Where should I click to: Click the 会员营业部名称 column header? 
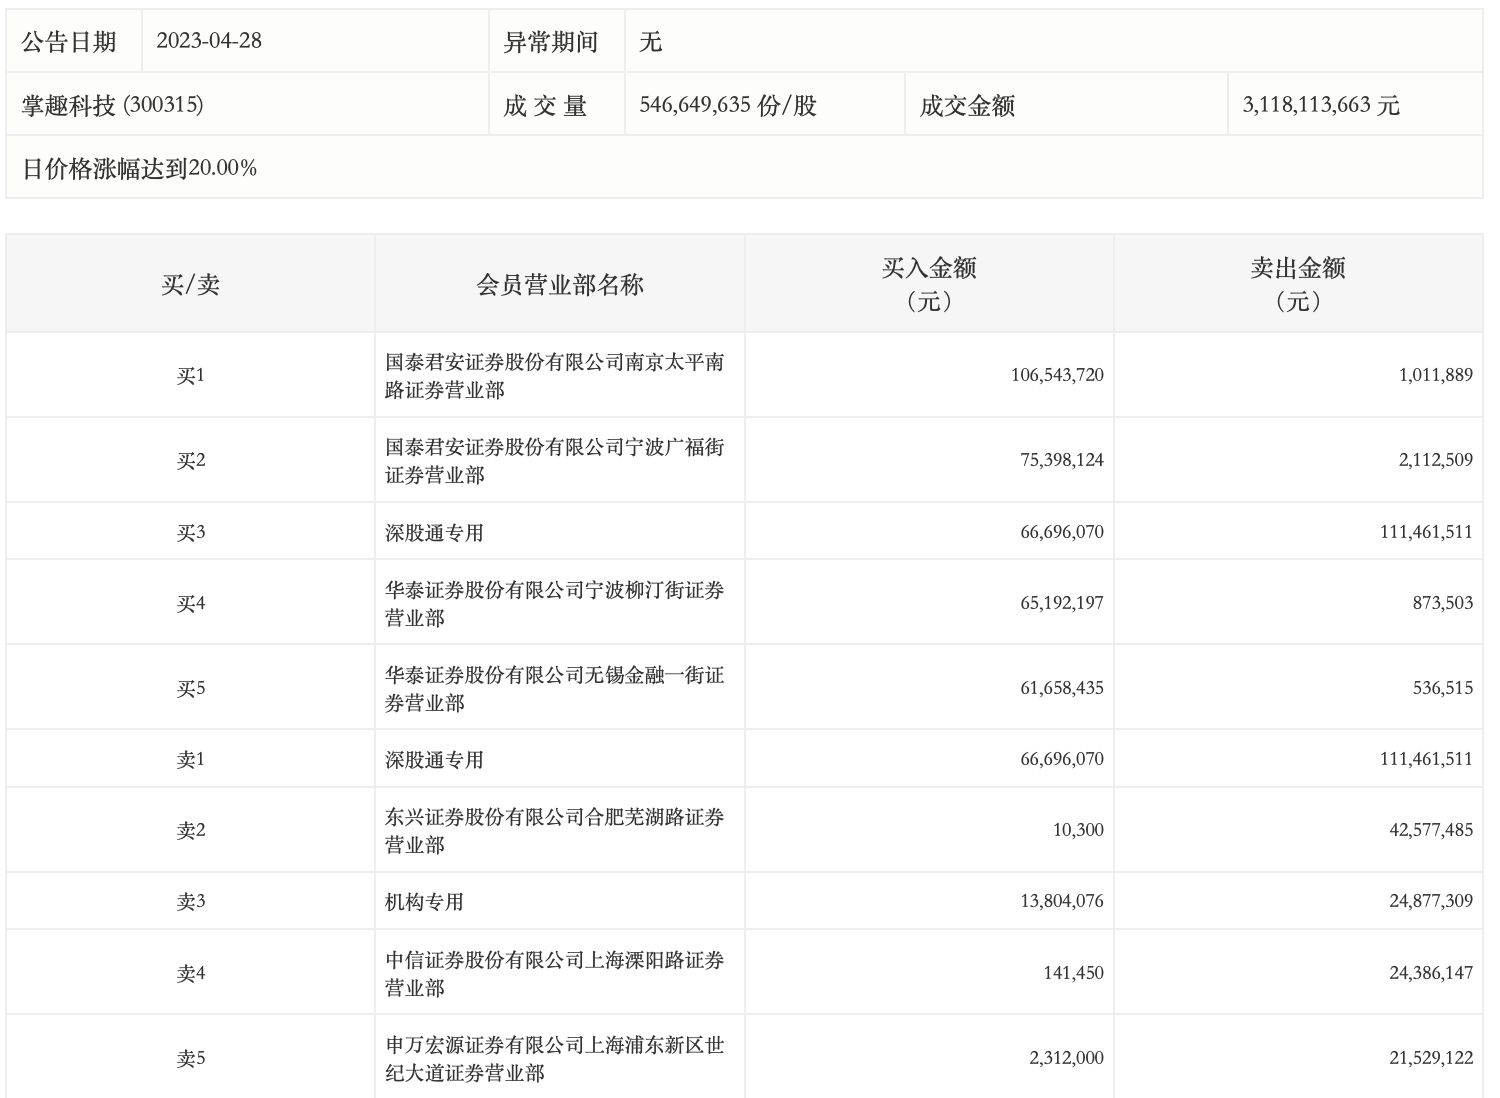pos(559,285)
